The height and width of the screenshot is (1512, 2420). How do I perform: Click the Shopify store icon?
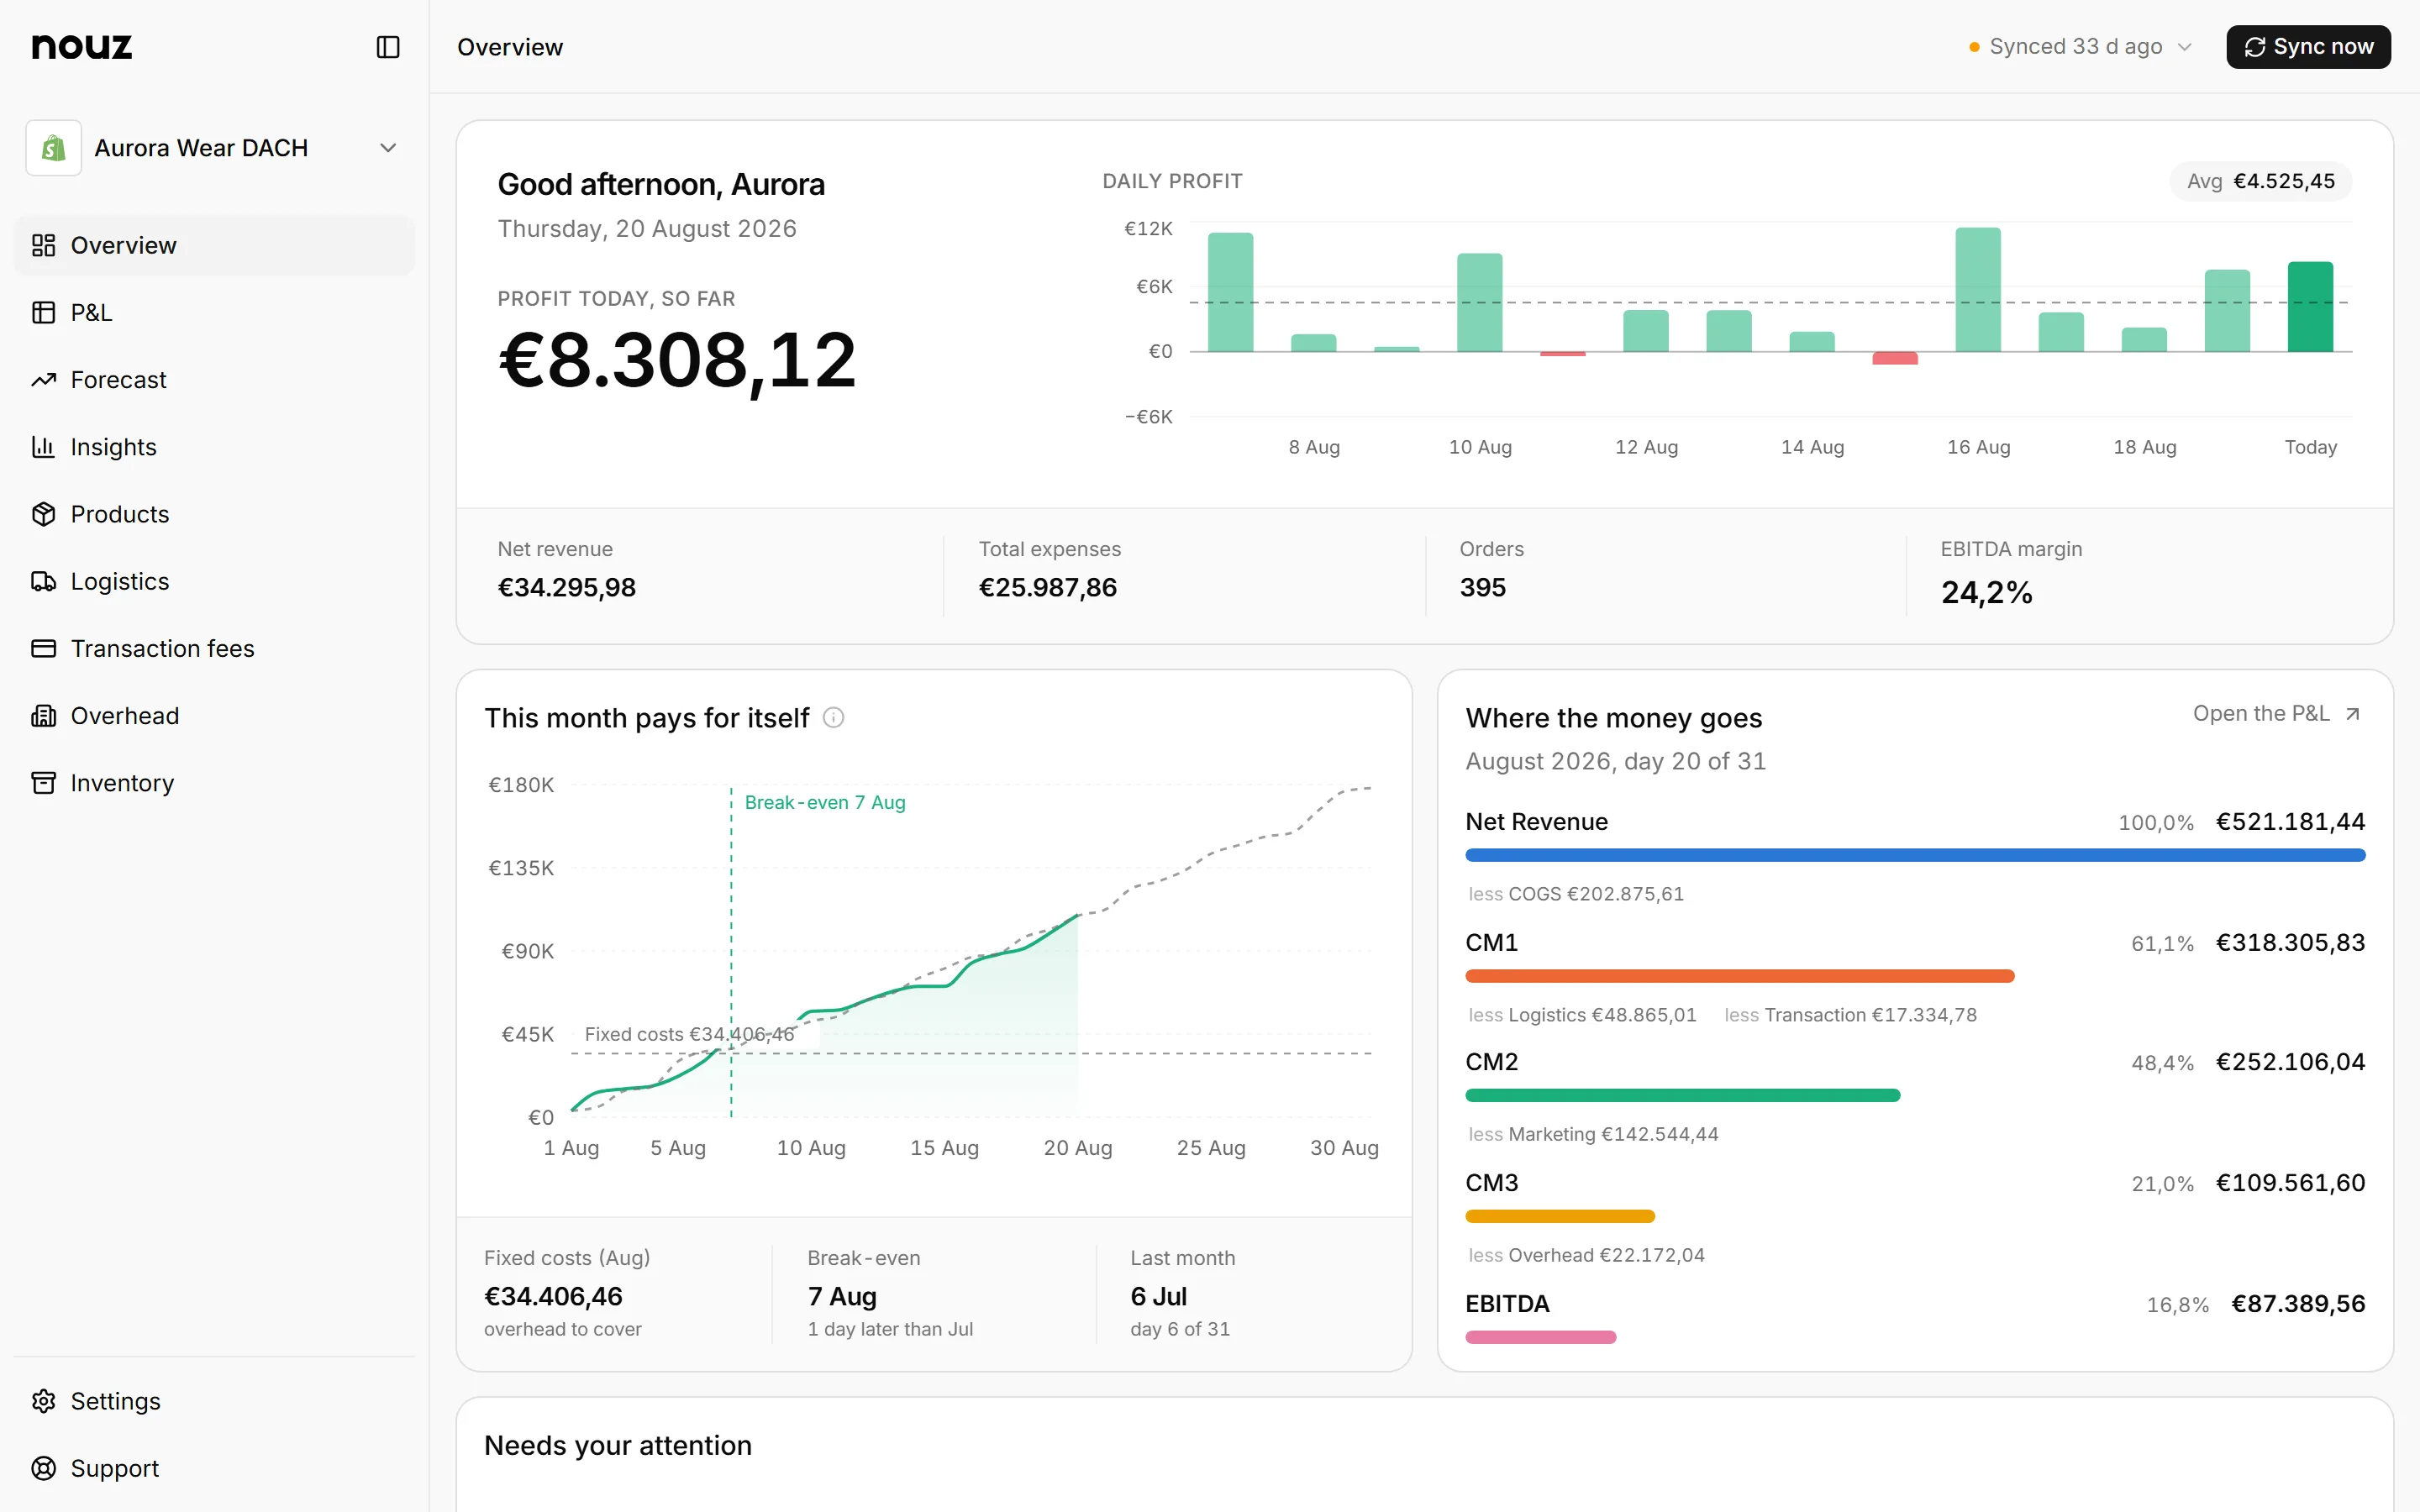(x=53, y=148)
